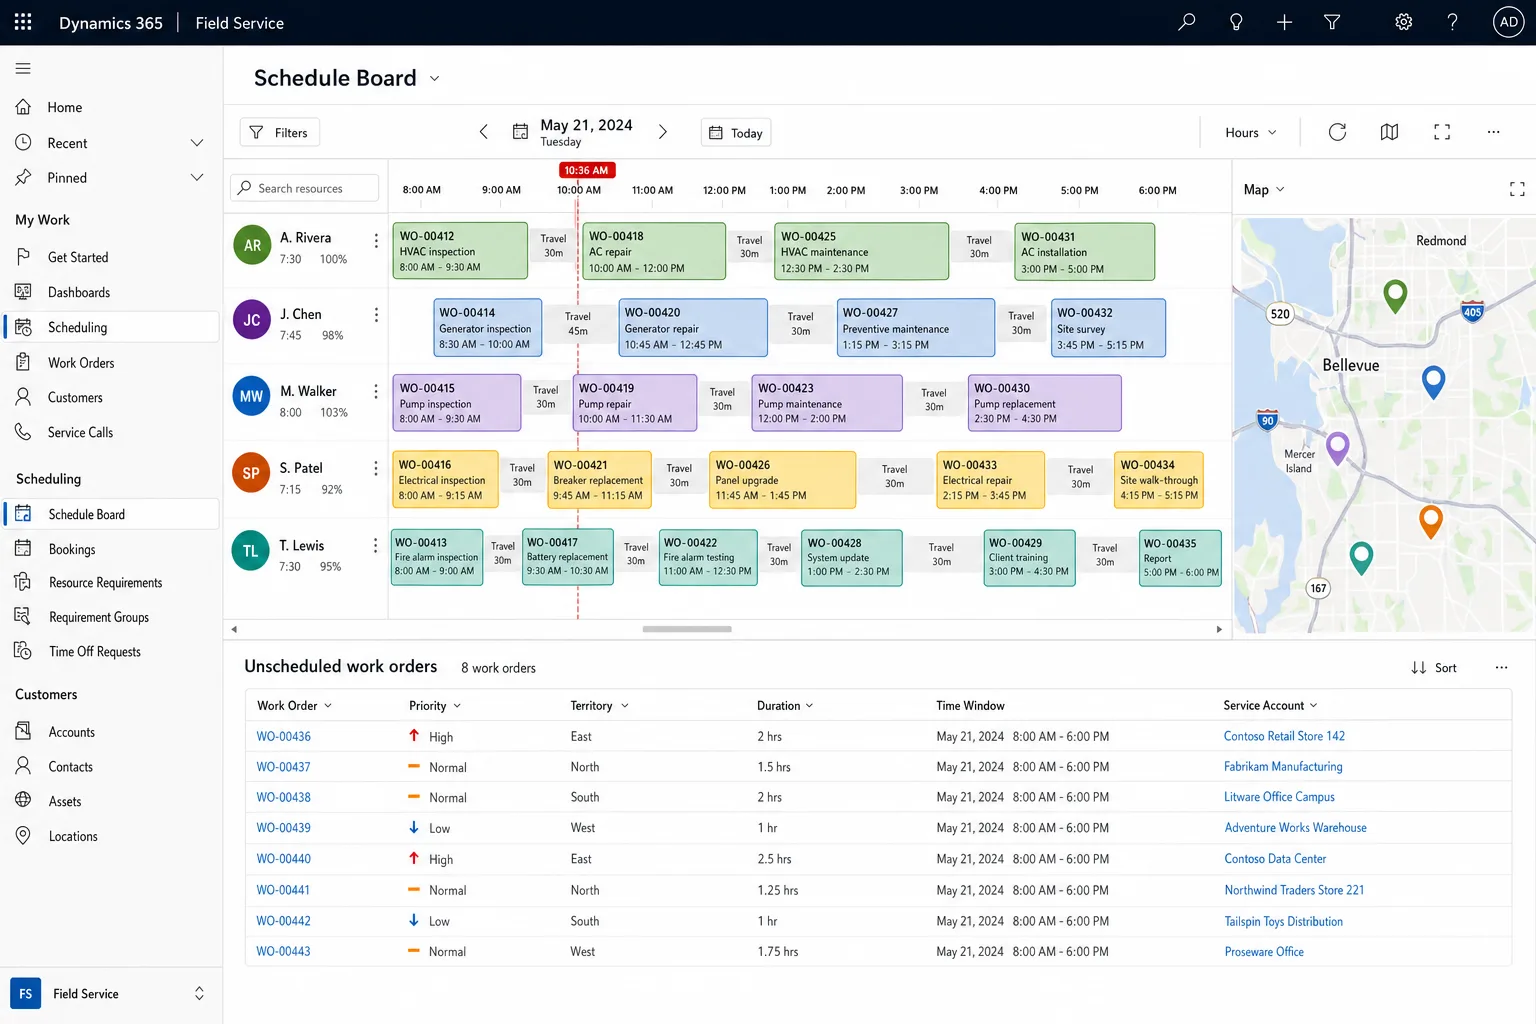Open the Hours view dropdown

(x=1251, y=132)
